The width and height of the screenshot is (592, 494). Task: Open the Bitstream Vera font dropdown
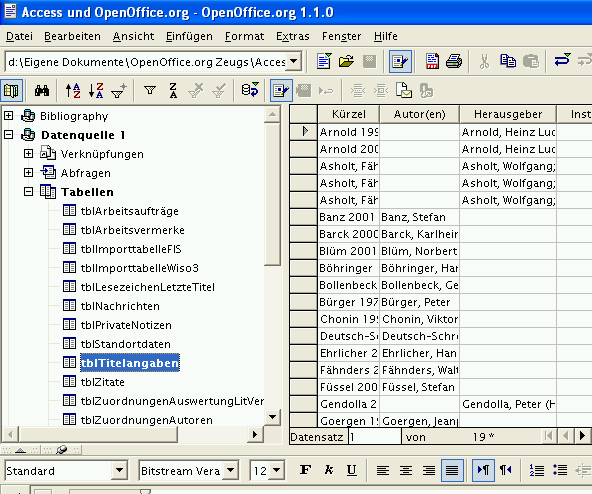click(x=231, y=471)
